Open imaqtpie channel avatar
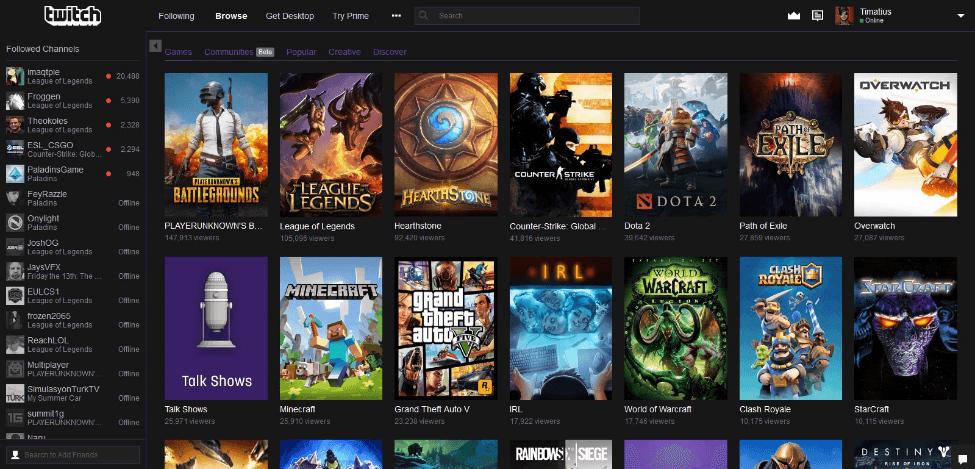The height and width of the screenshot is (469, 975). [x=15, y=76]
